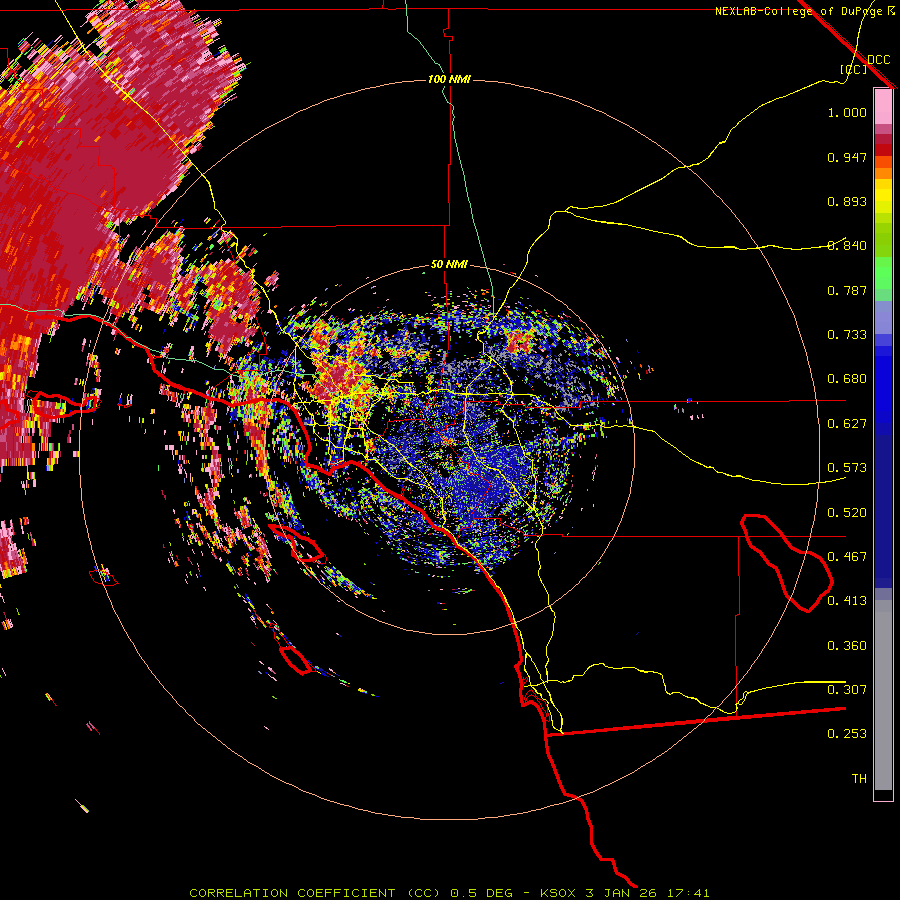Select the 0.413 value on the scale
The image size is (900, 900).
click(847, 601)
